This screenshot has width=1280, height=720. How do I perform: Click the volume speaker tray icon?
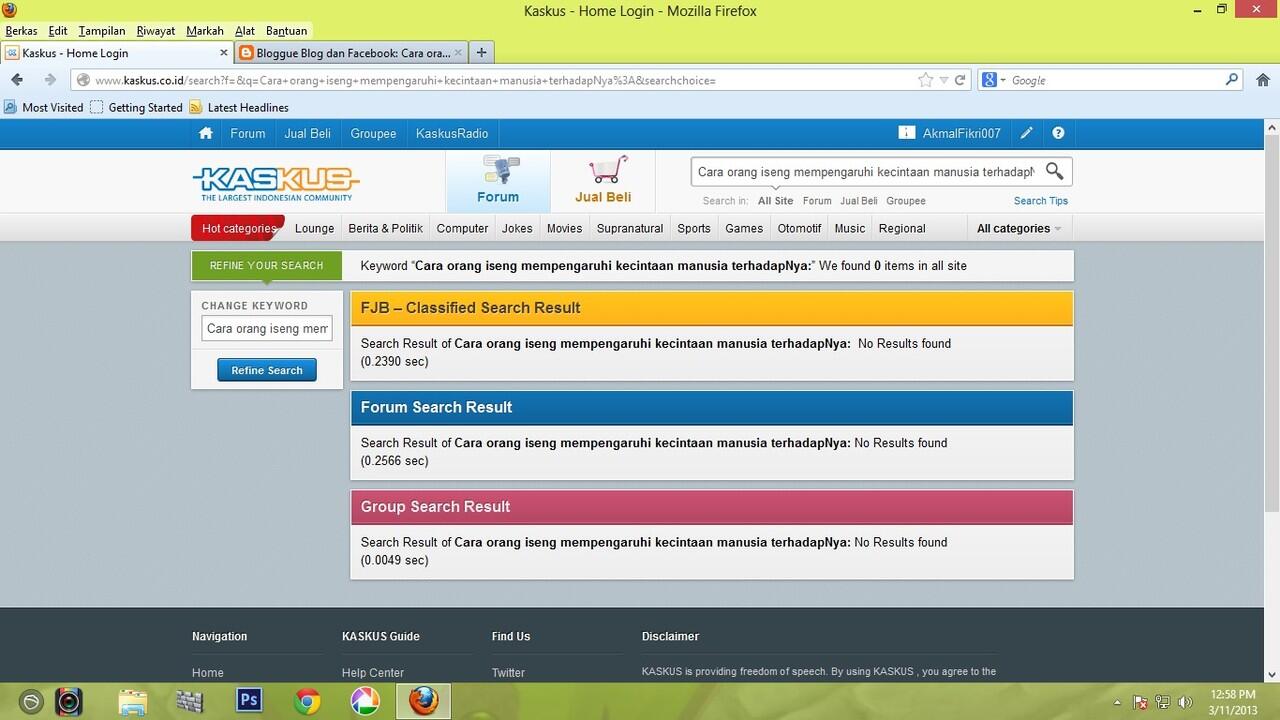pyautogui.click(x=1186, y=702)
